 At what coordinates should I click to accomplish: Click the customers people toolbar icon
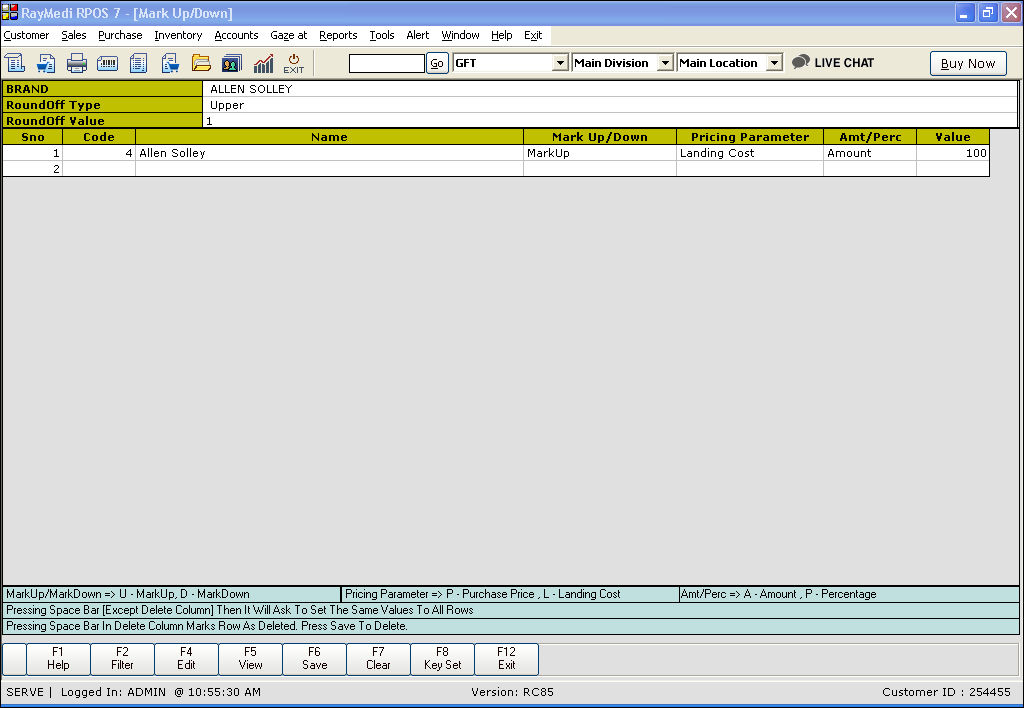click(232, 63)
